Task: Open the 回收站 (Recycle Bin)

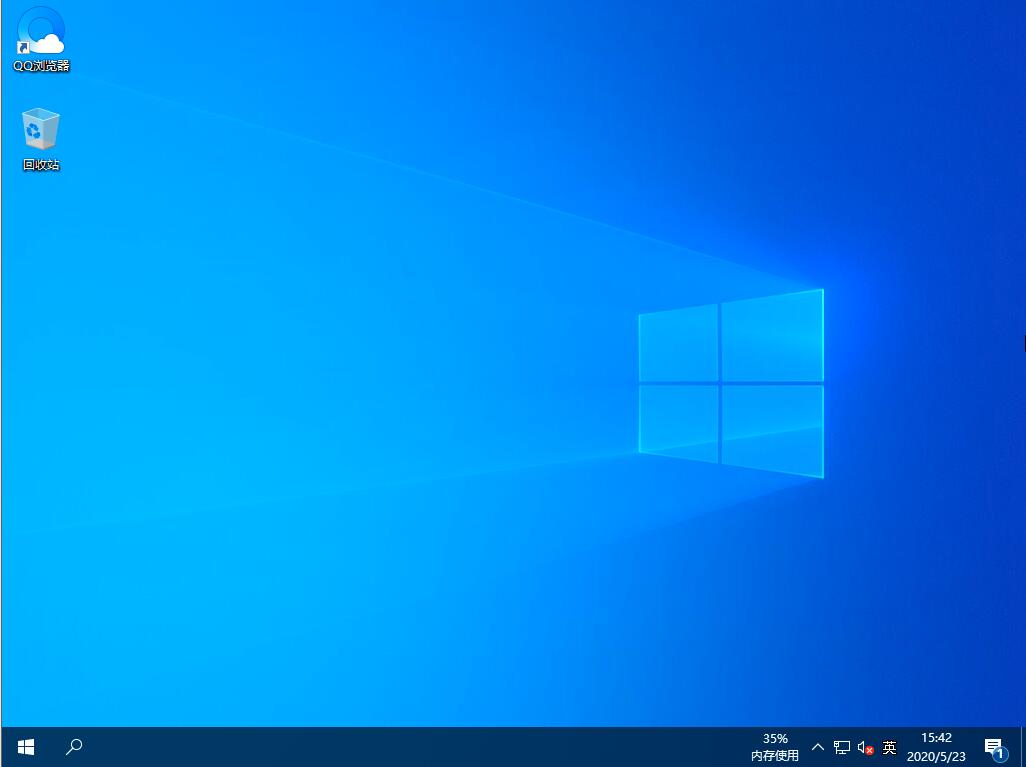Action: pyautogui.click(x=40, y=128)
